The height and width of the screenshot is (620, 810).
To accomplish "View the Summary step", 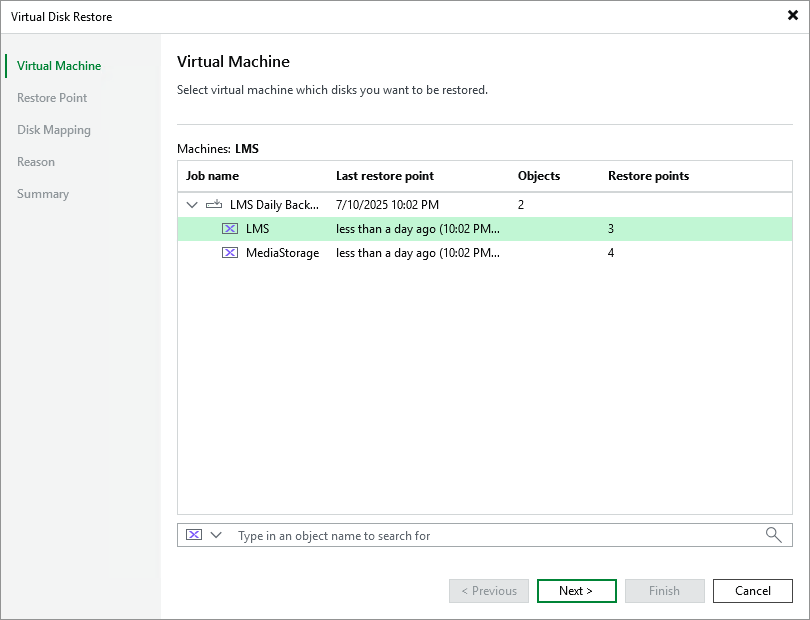I will [x=43, y=193].
